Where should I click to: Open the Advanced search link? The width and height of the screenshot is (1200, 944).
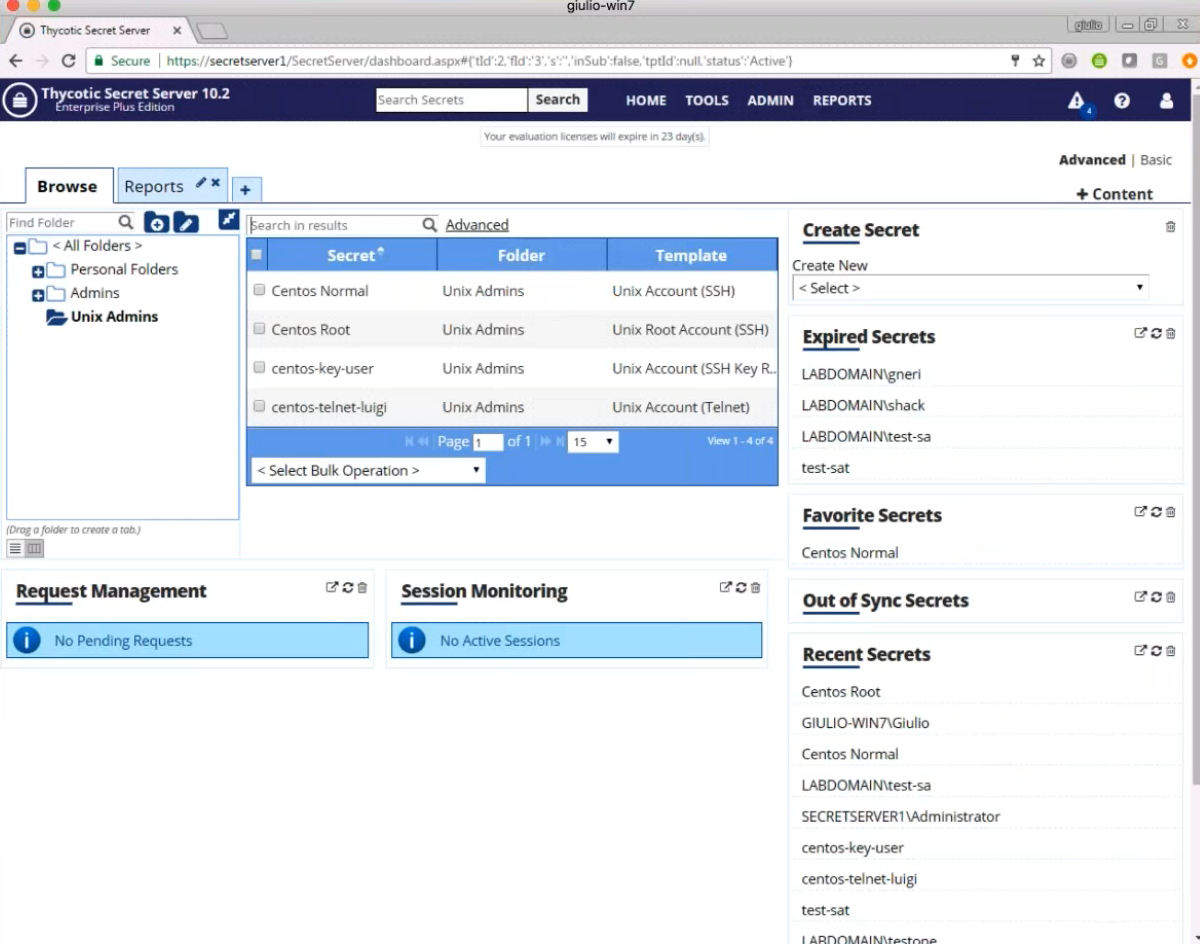point(476,224)
